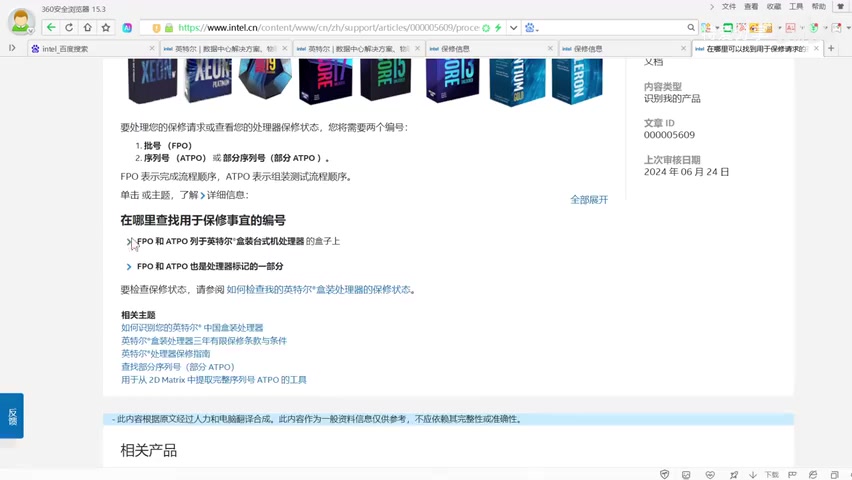
Task: Click the Core i9 processor box image
Action: tap(265, 78)
